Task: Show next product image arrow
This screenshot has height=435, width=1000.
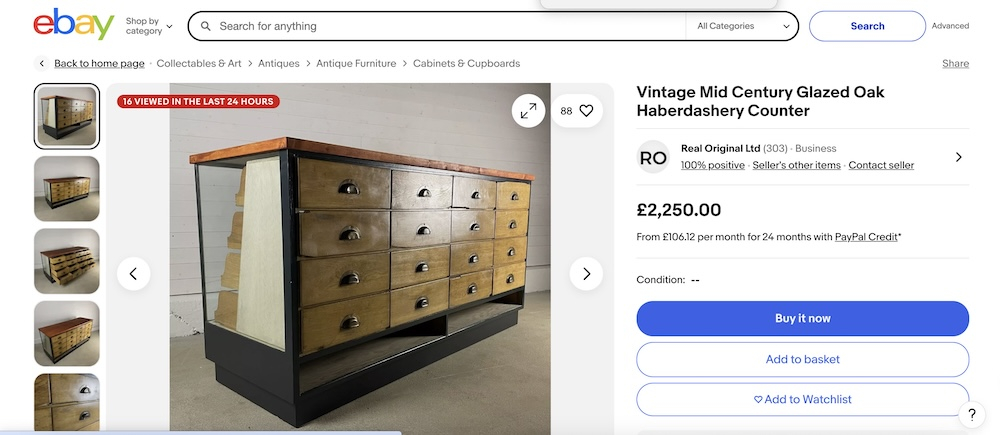Action: pos(586,273)
